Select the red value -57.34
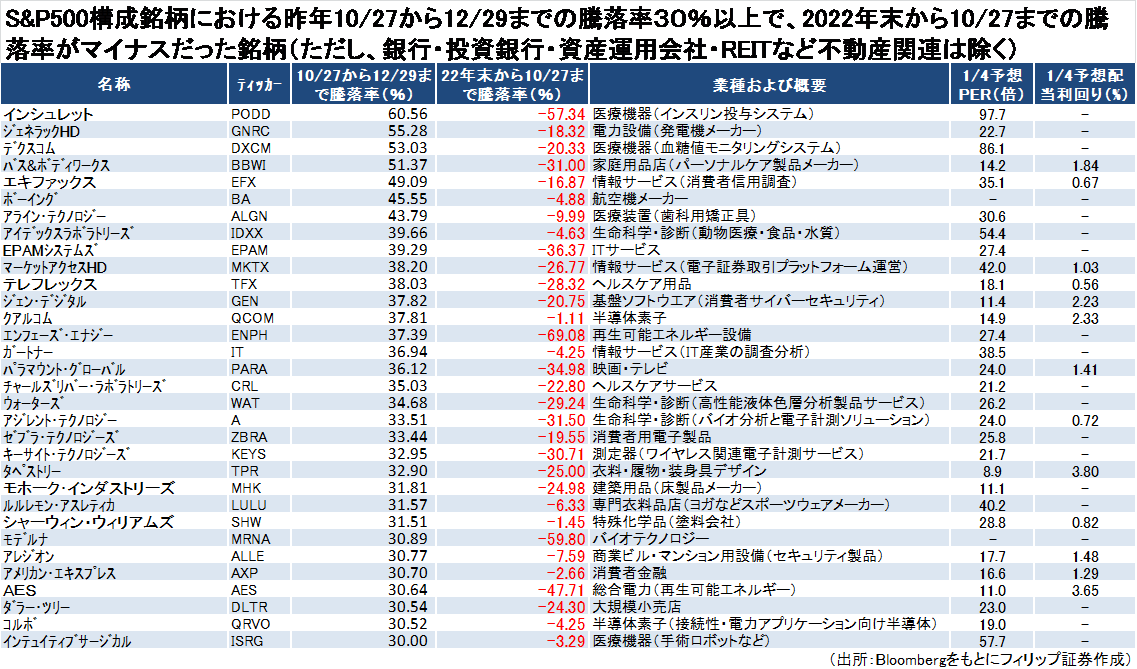The height and width of the screenshot is (669, 1137). (561, 115)
